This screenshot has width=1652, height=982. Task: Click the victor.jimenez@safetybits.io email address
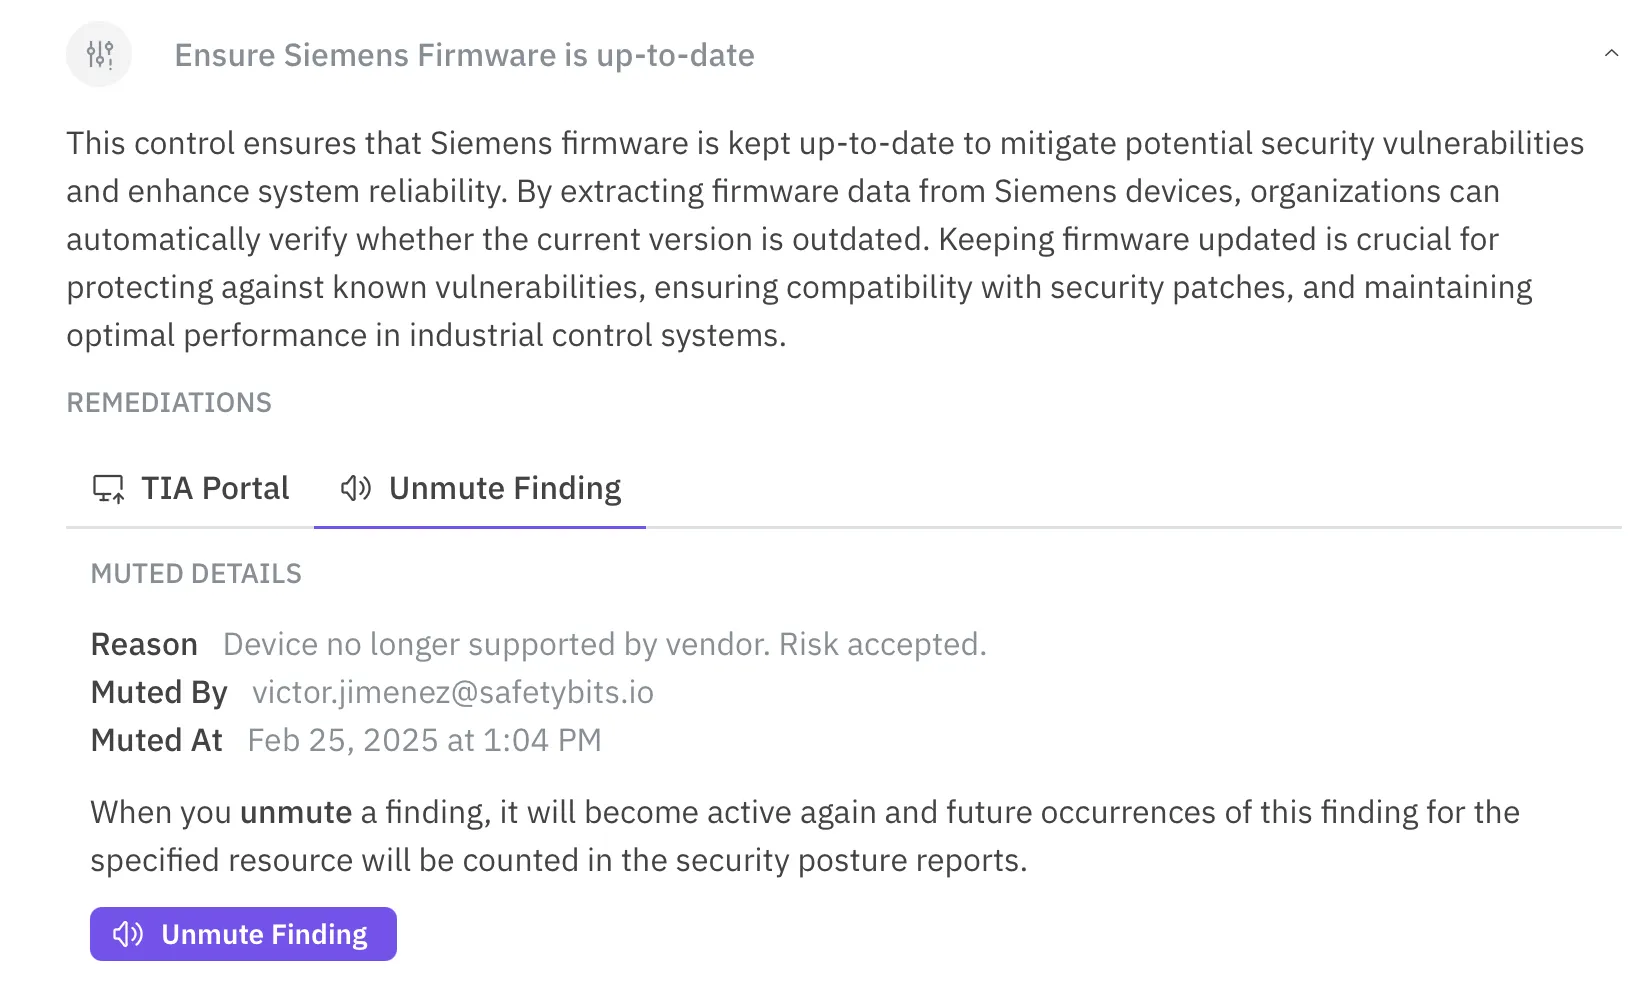[452, 692]
